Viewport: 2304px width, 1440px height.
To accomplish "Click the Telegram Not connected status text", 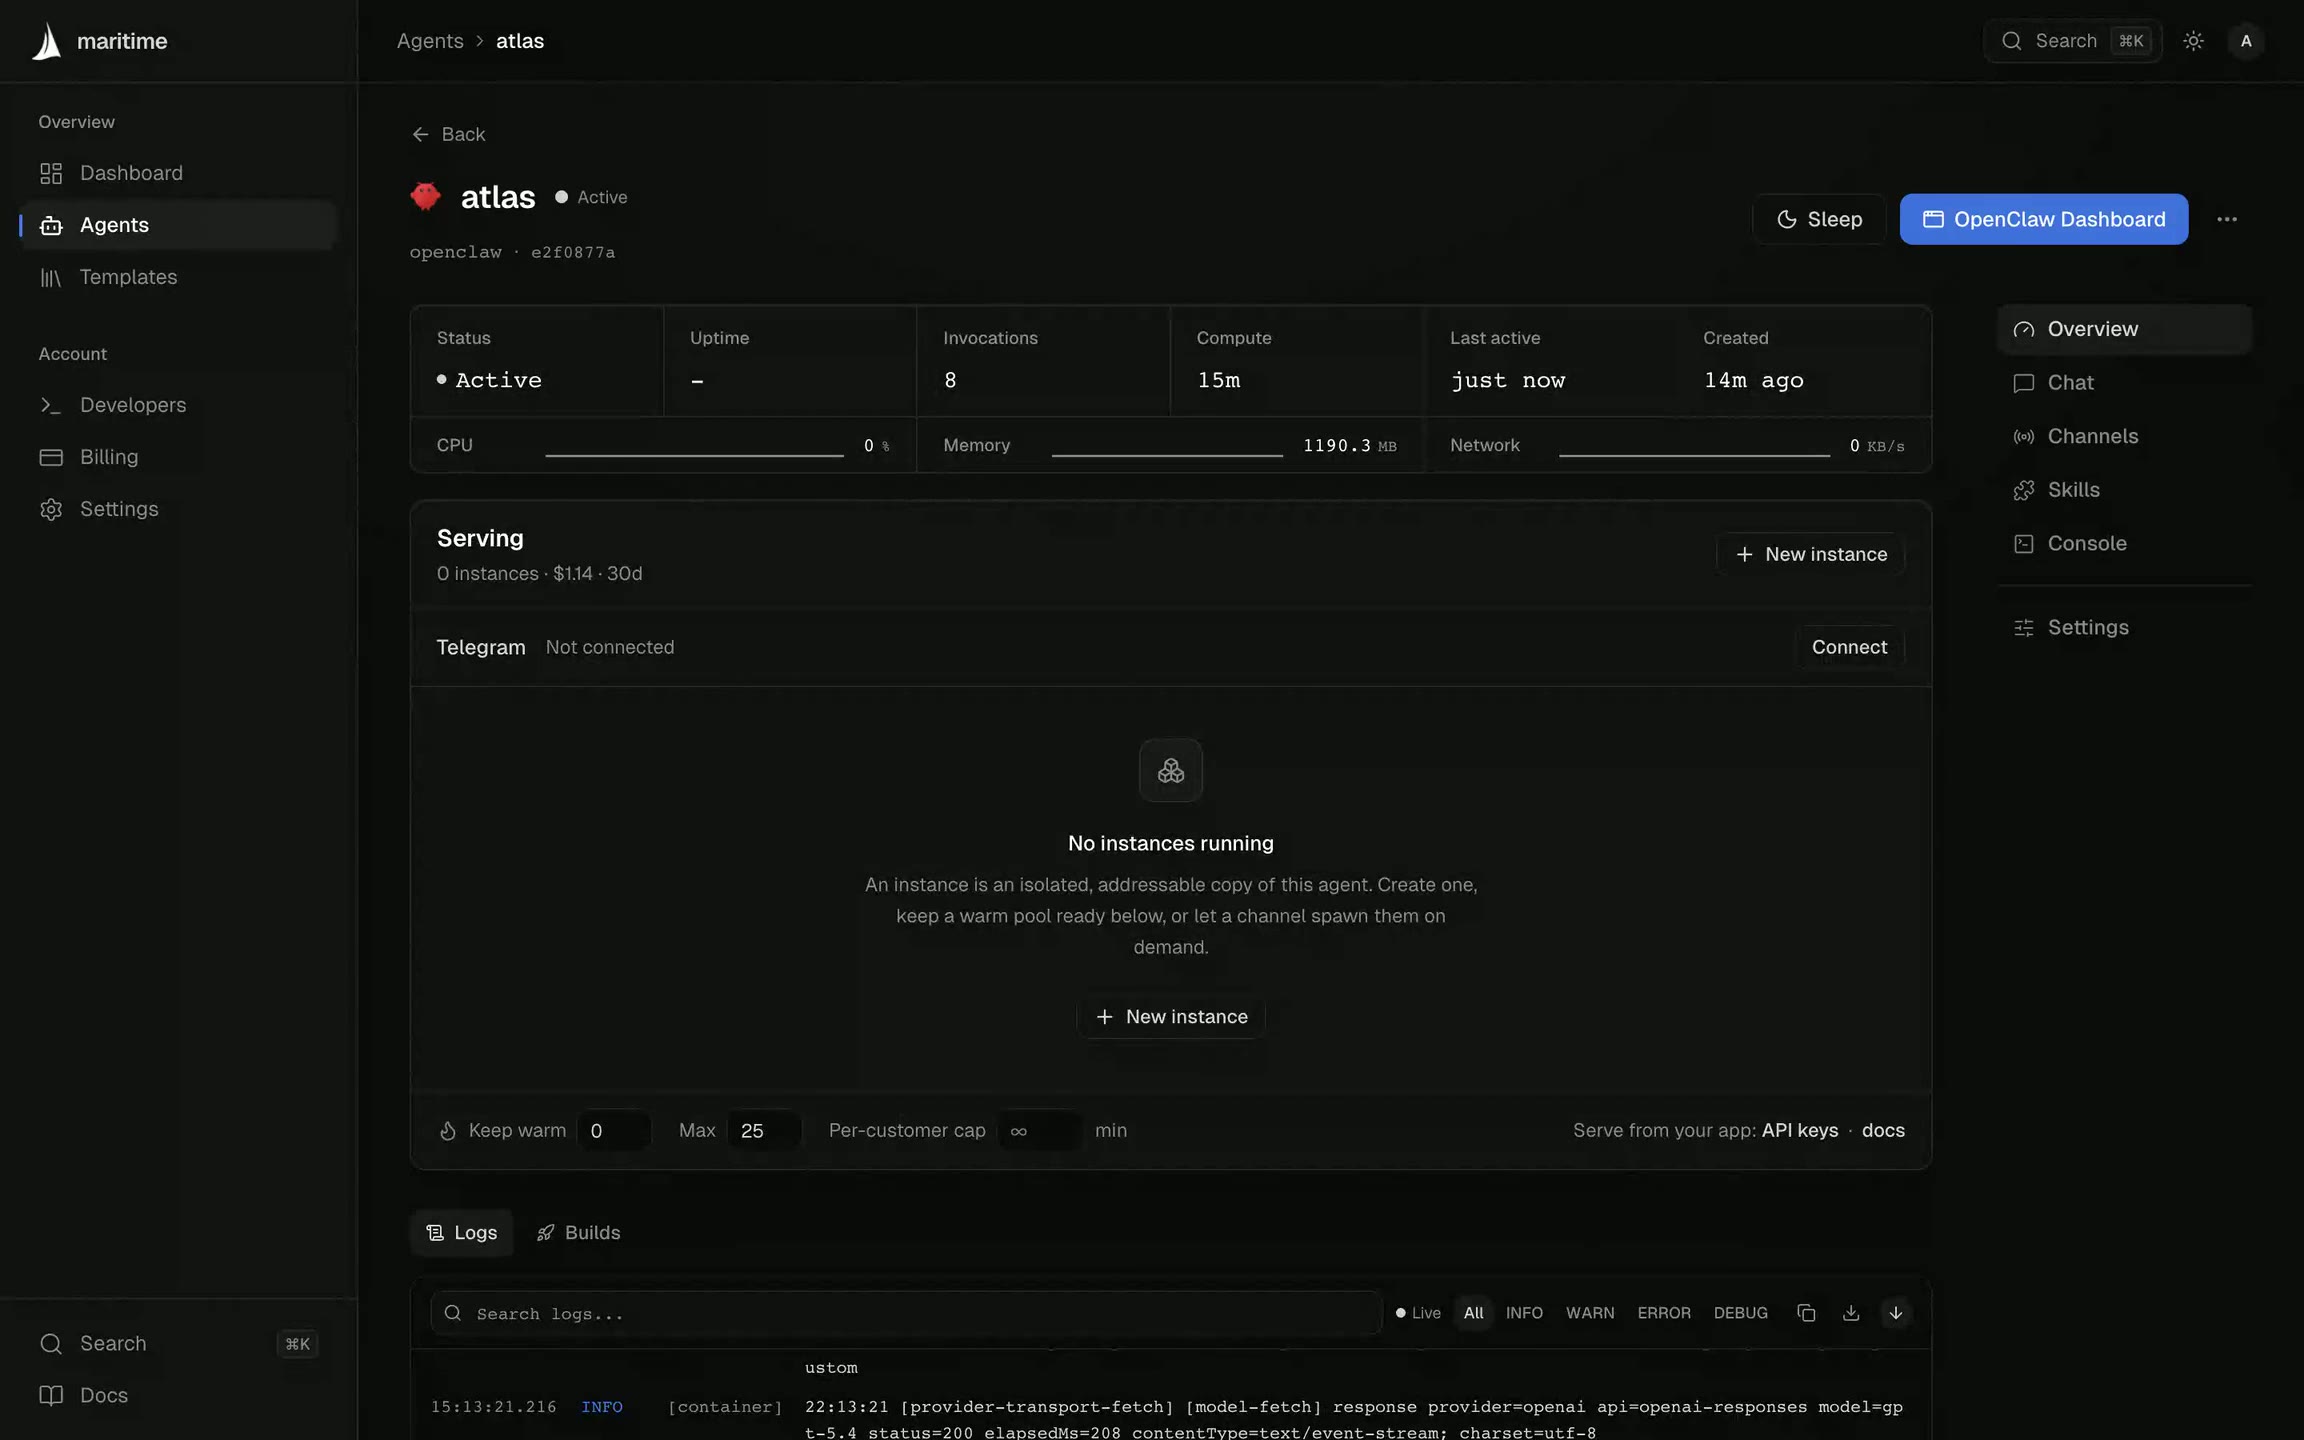I will pyautogui.click(x=610, y=647).
